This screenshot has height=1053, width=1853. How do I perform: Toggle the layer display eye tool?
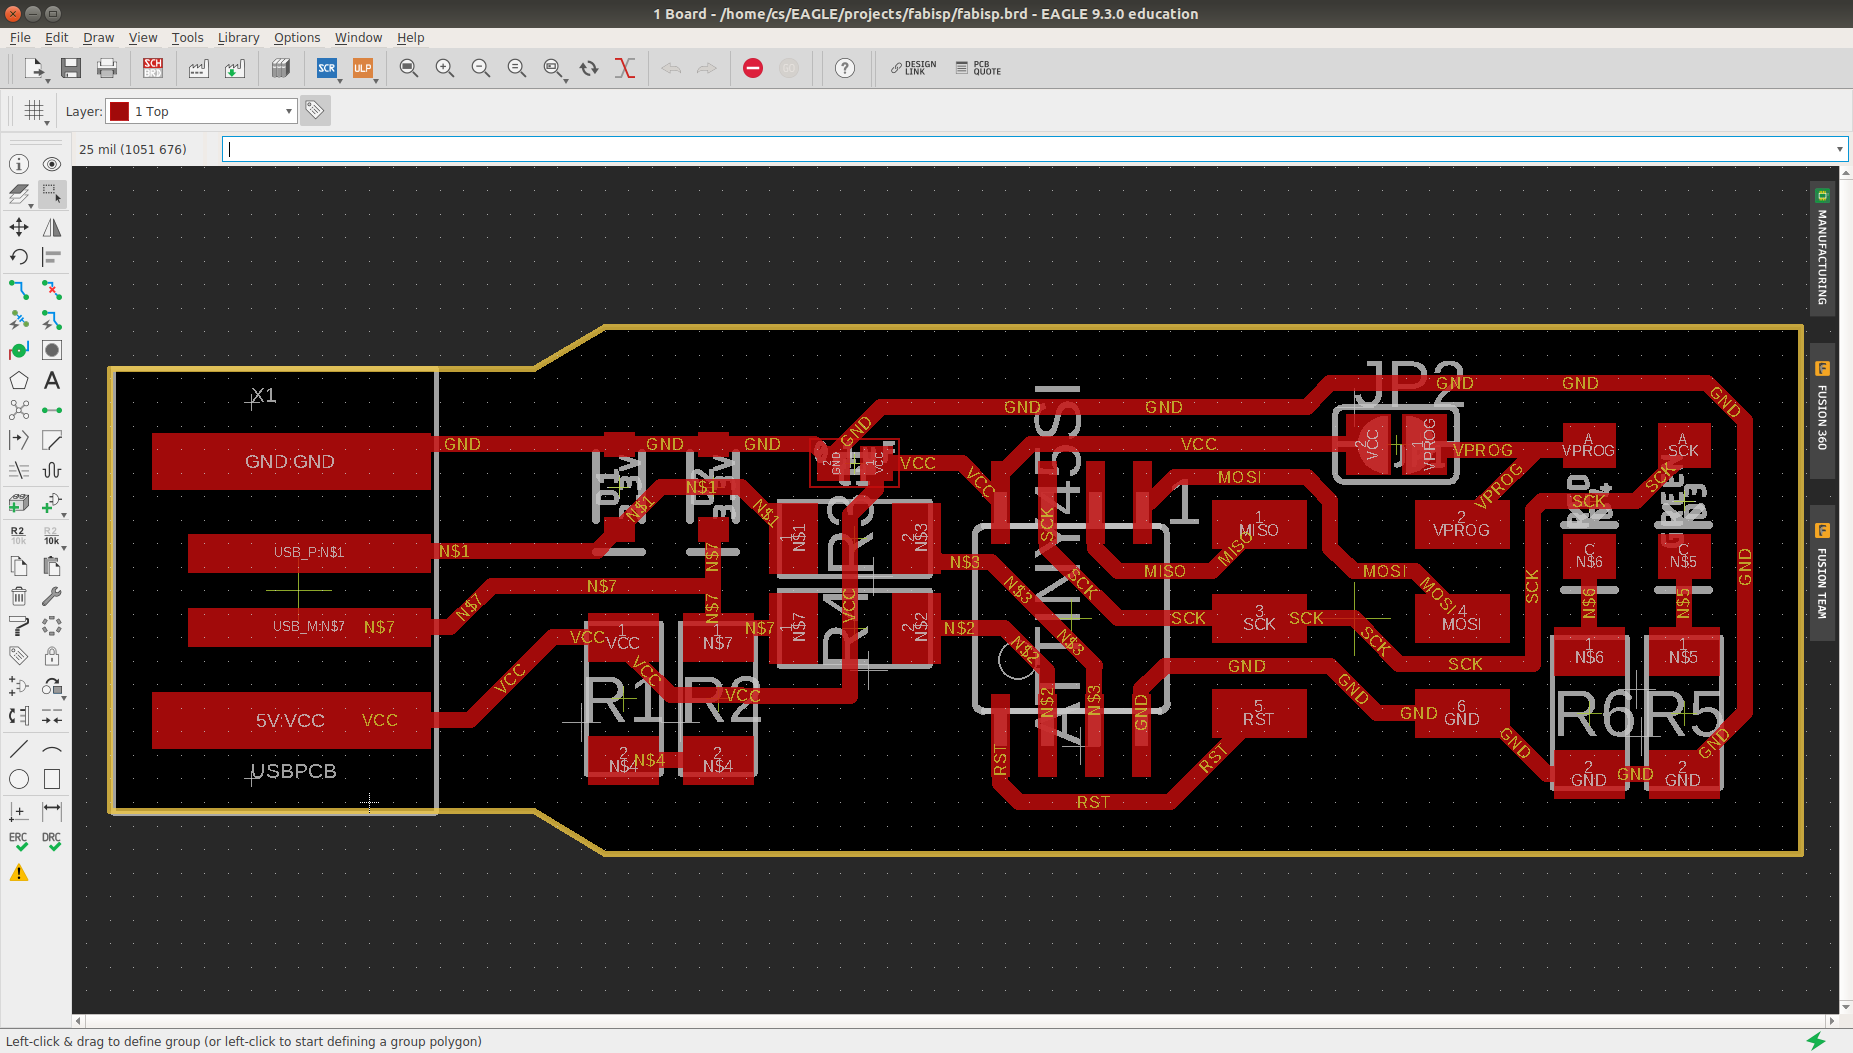click(x=52, y=164)
